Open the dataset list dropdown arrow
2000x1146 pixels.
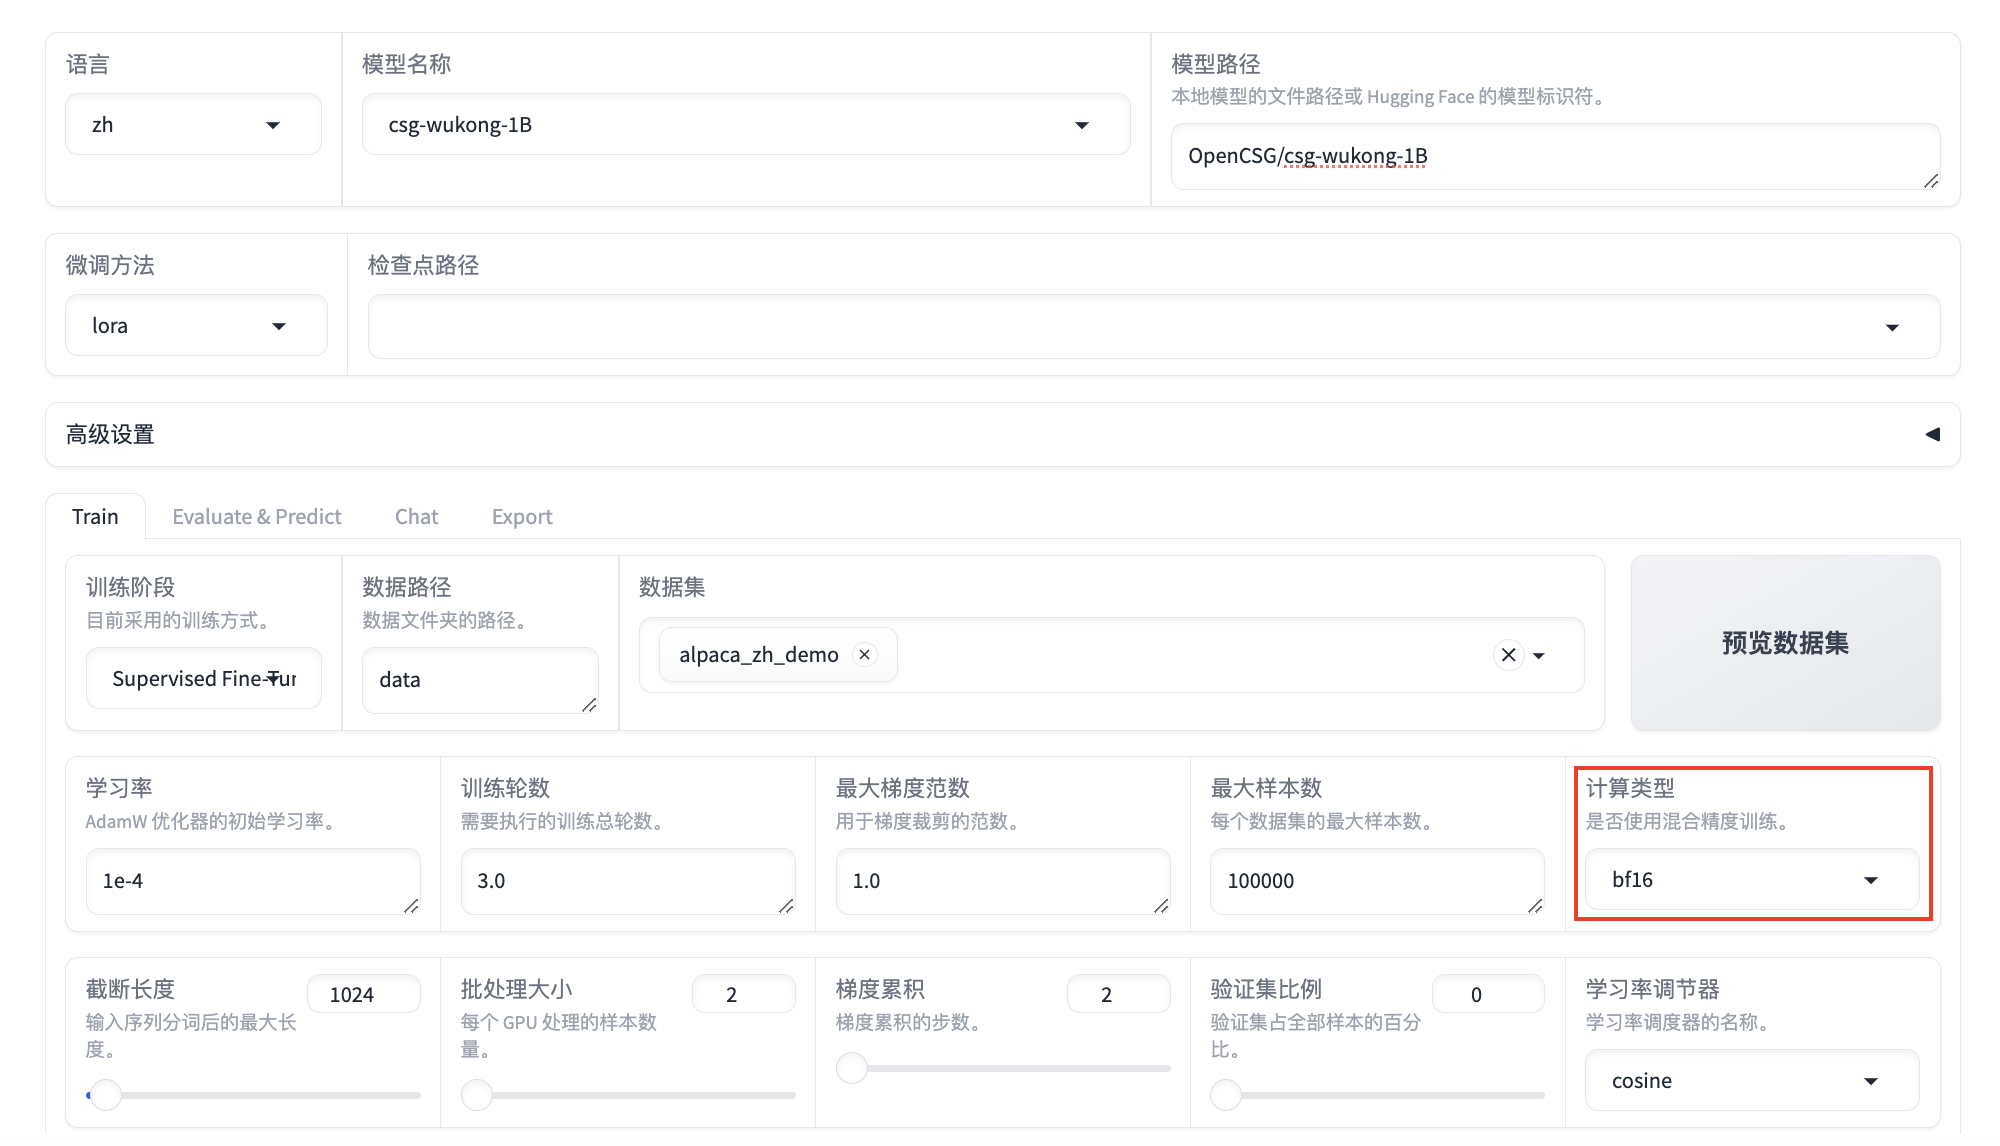click(1539, 656)
